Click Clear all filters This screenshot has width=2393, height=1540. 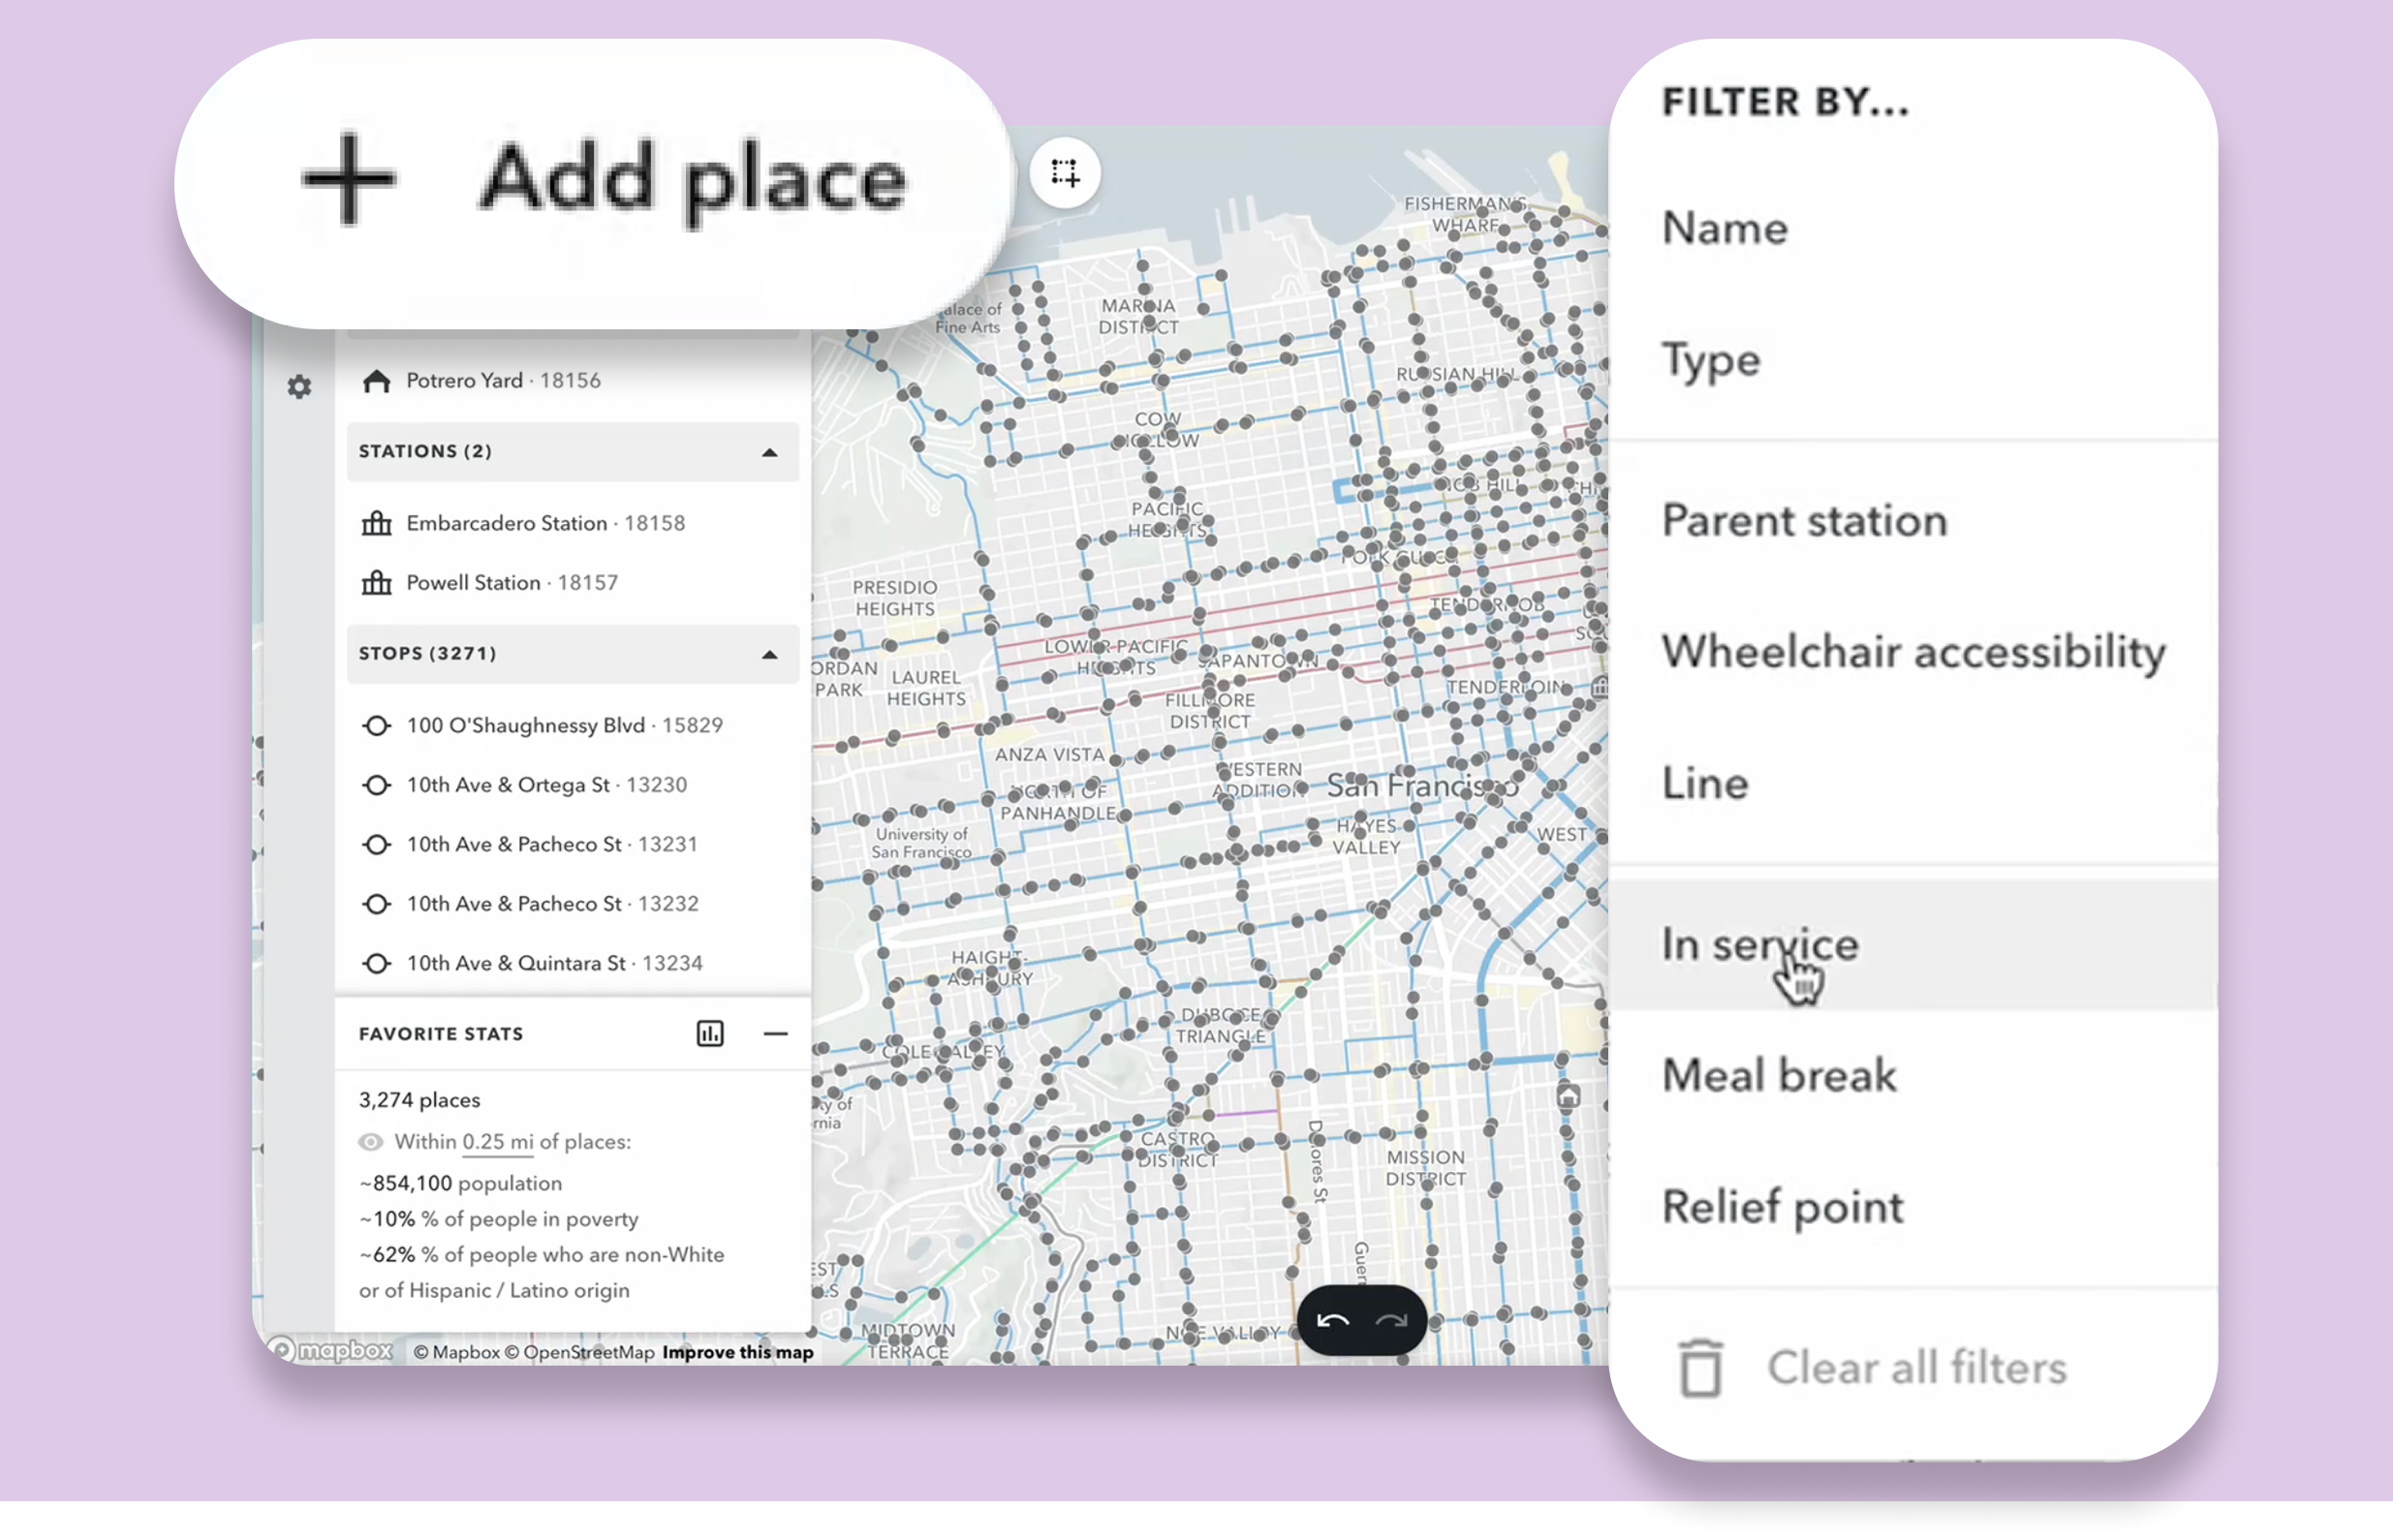pyautogui.click(x=1913, y=1368)
